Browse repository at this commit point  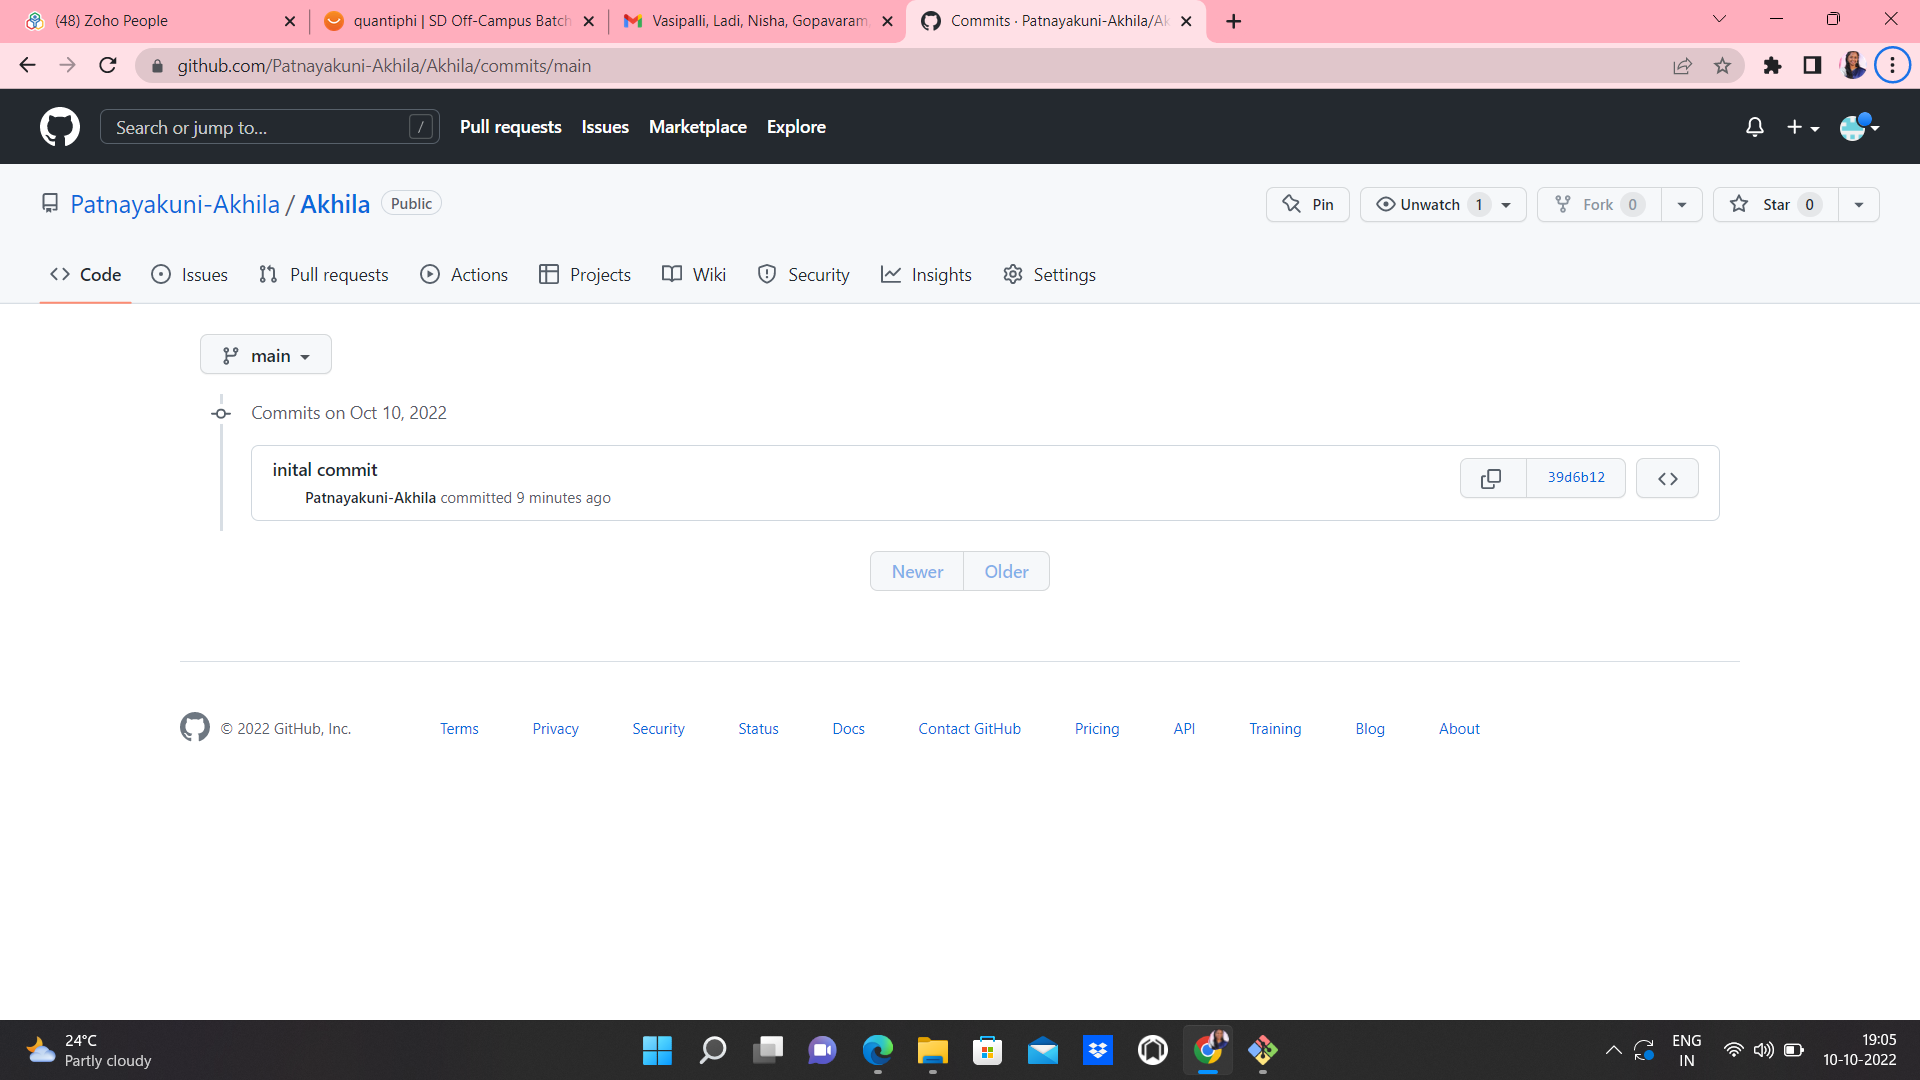pos(1666,478)
